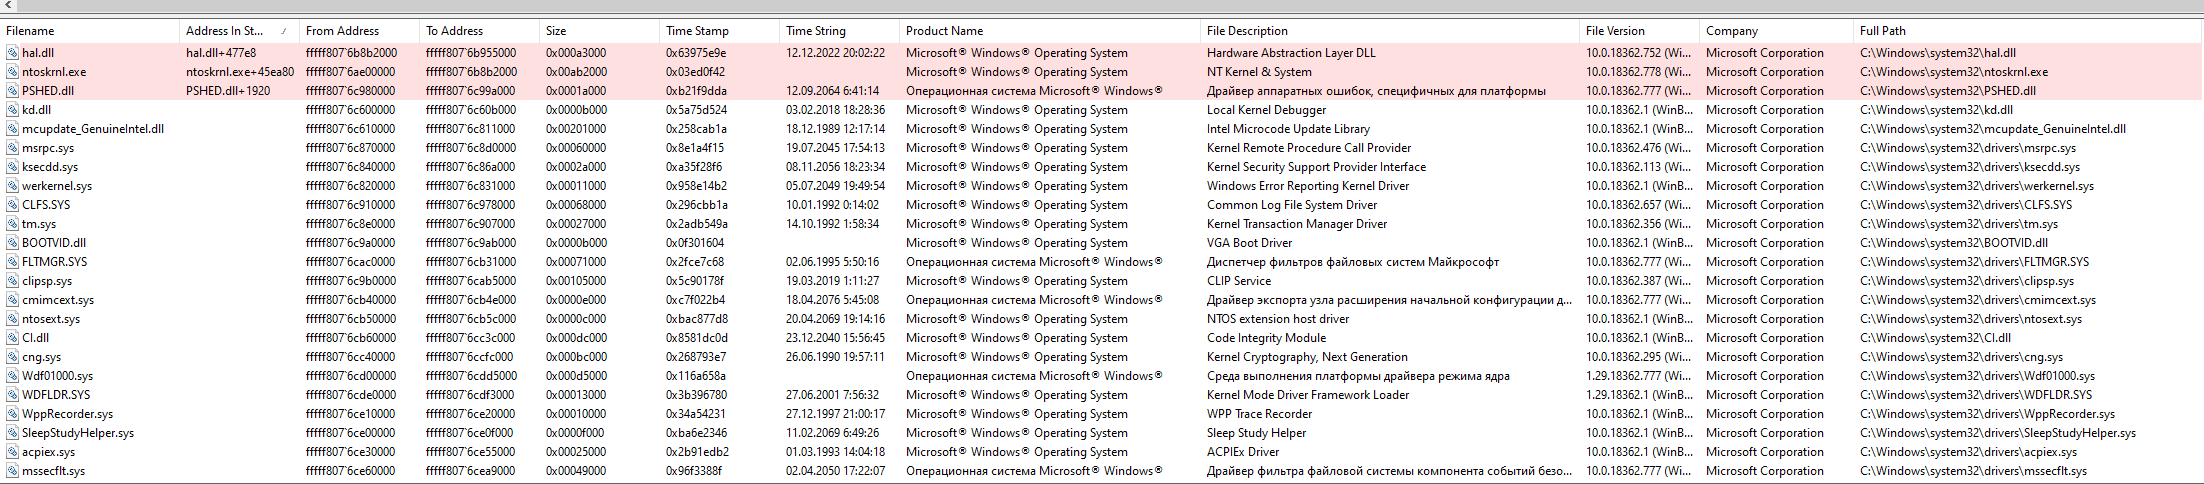Select the CI.dll file icon
The image size is (2204, 484).
tap(12, 338)
